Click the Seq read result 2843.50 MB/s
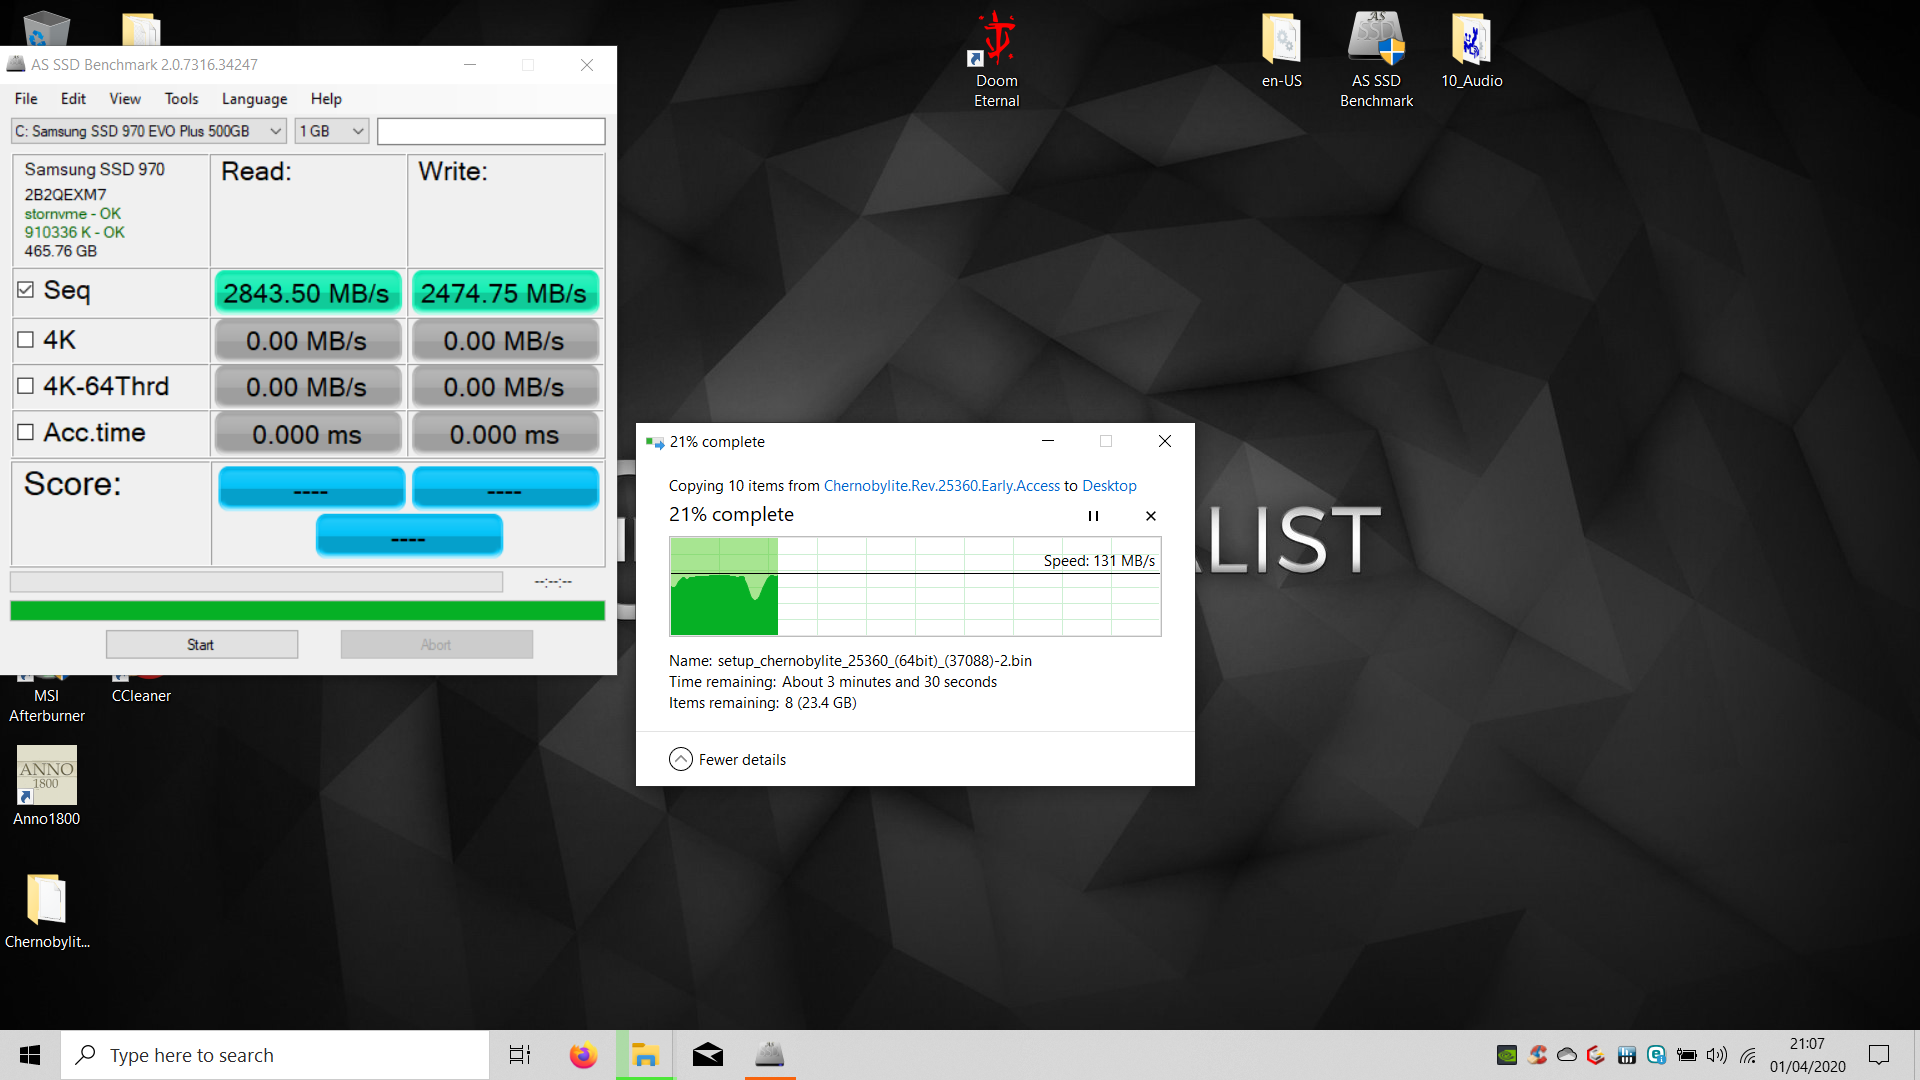 click(308, 293)
